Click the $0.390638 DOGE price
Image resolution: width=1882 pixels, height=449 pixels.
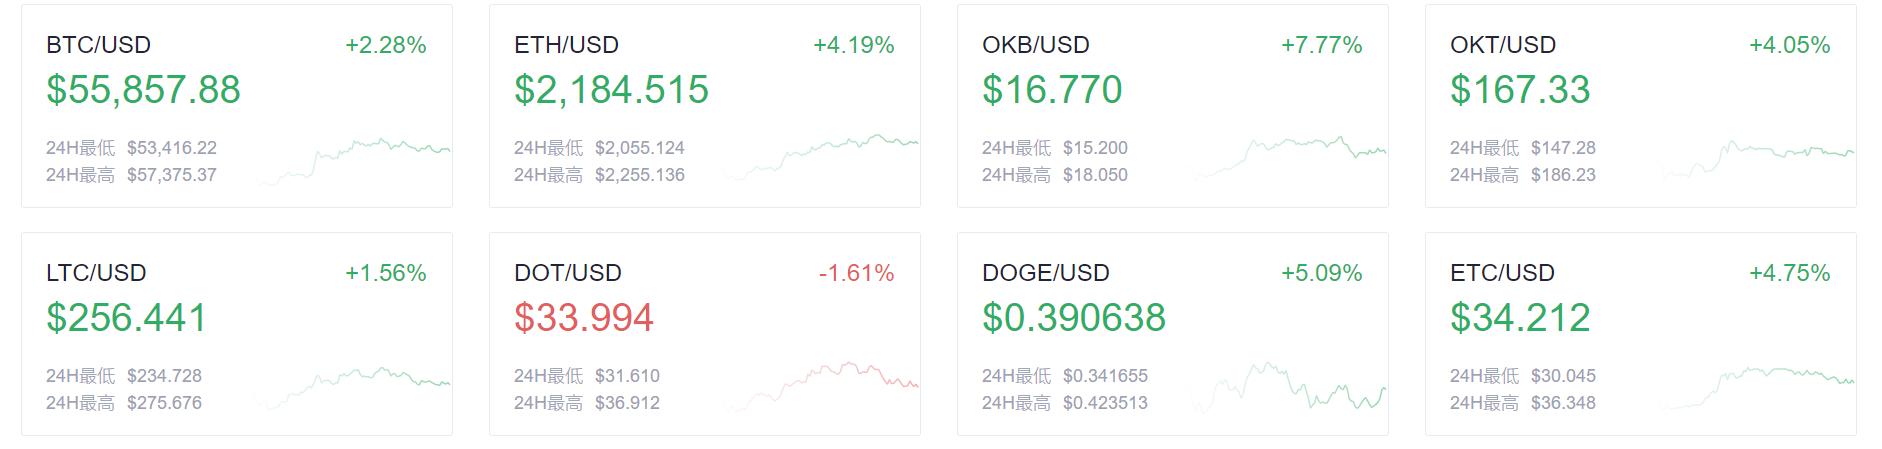[x=1074, y=318]
